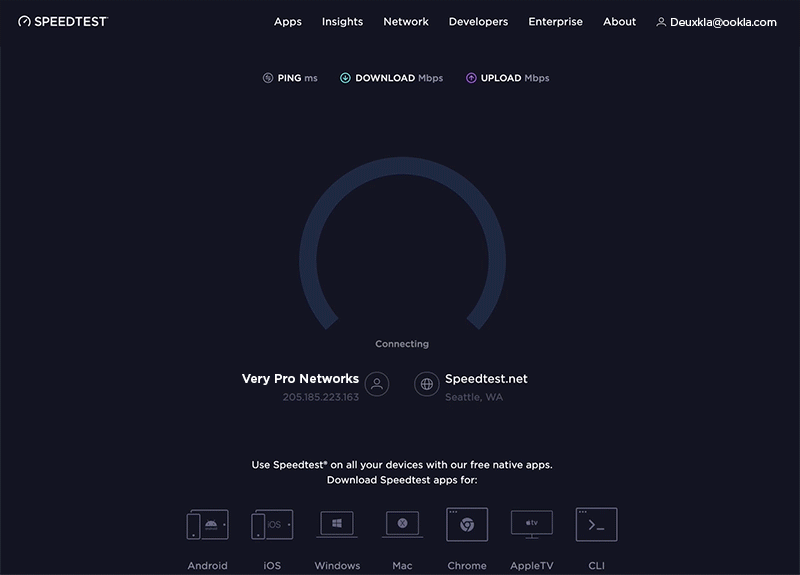Image resolution: width=800 pixels, height=575 pixels.
Task: Click the download arrow icon
Action: coord(345,78)
